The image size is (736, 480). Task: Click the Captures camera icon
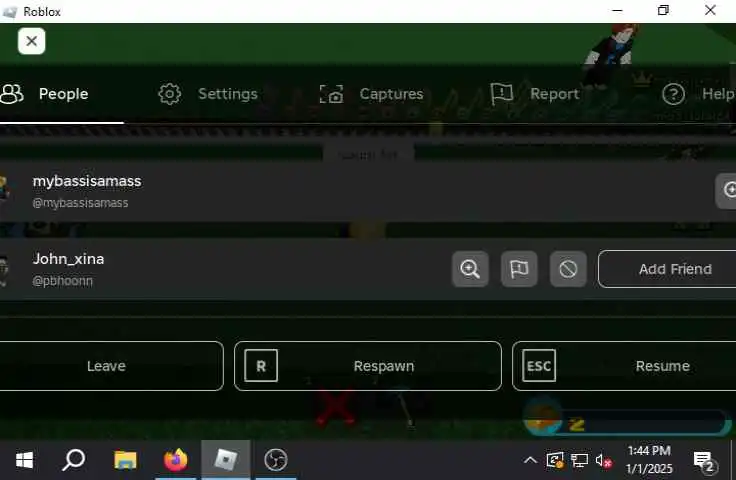coord(331,94)
